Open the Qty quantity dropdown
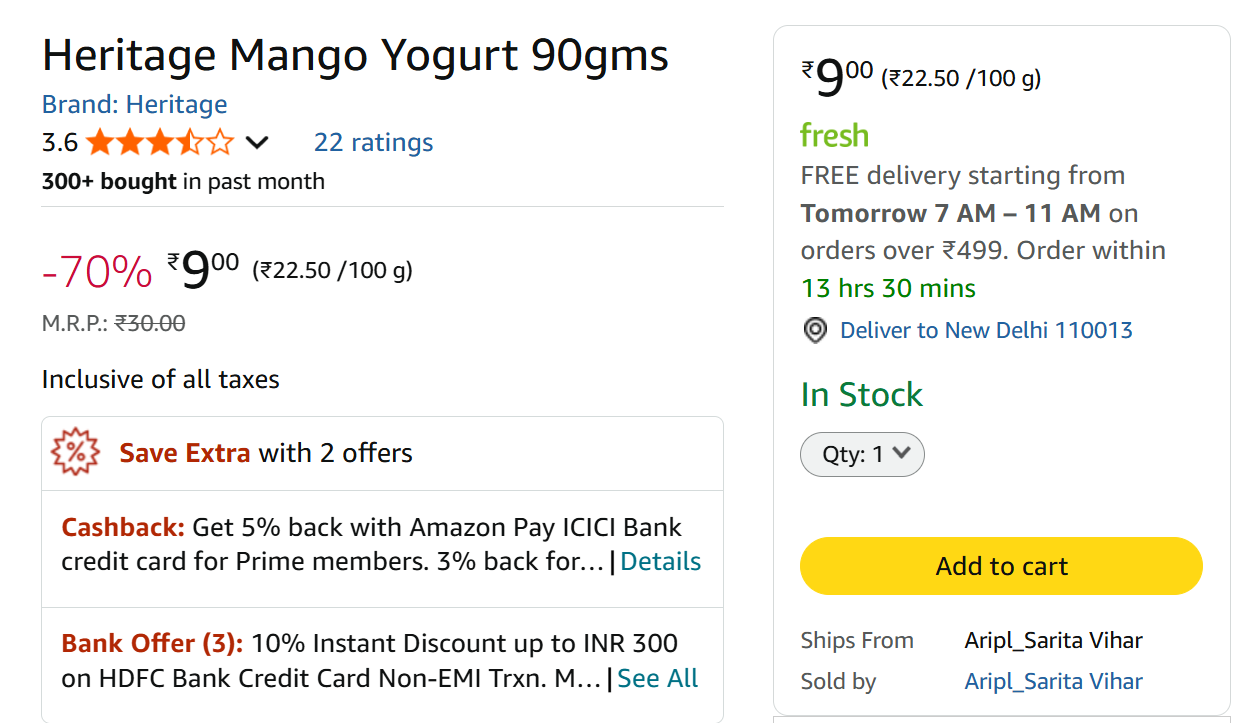The width and height of the screenshot is (1240, 723). coord(862,454)
